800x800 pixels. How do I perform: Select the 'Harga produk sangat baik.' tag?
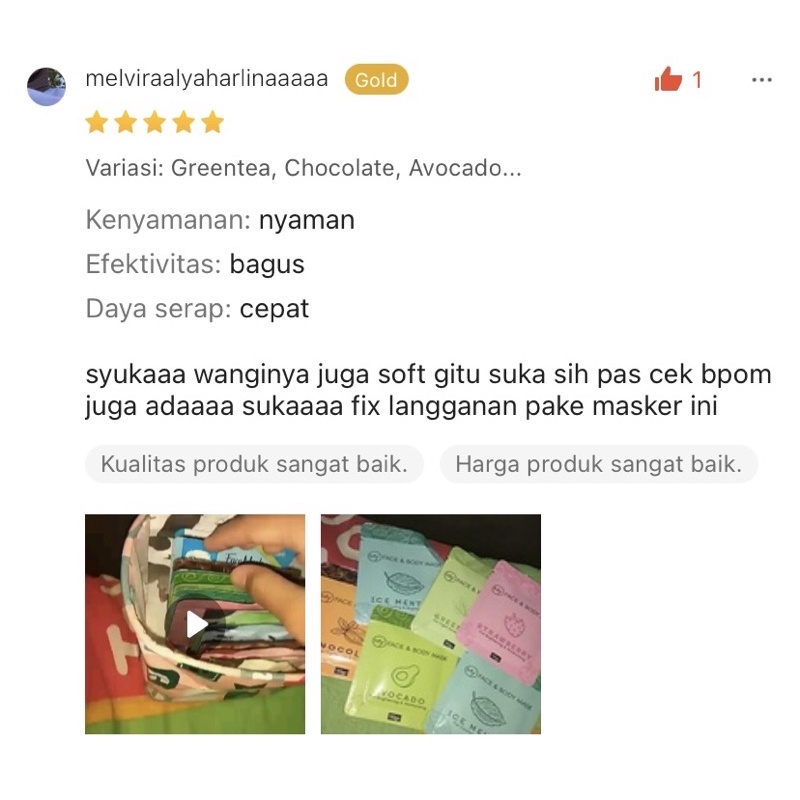click(x=598, y=464)
